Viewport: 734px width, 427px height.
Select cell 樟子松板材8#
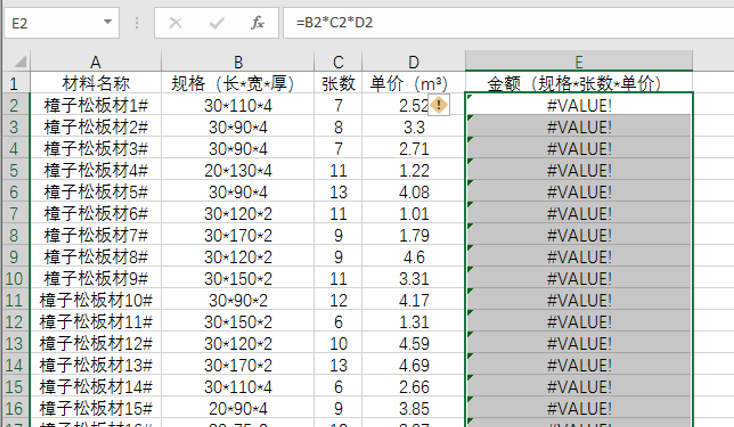tap(96, 257)
